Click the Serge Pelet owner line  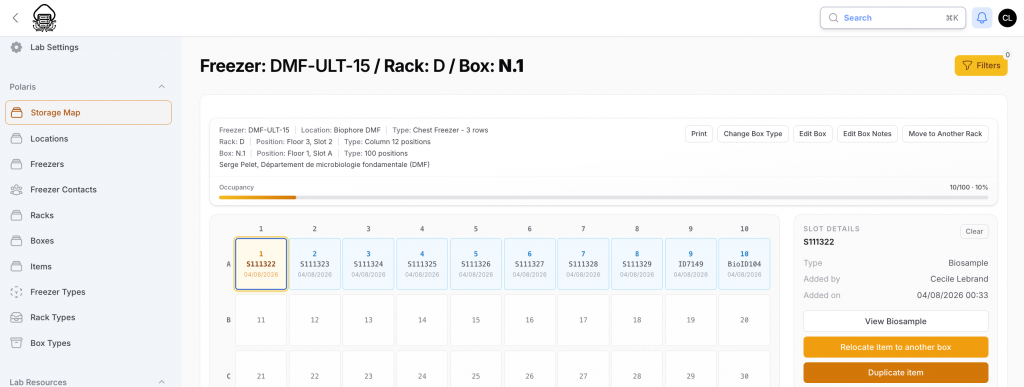[324, 164]
